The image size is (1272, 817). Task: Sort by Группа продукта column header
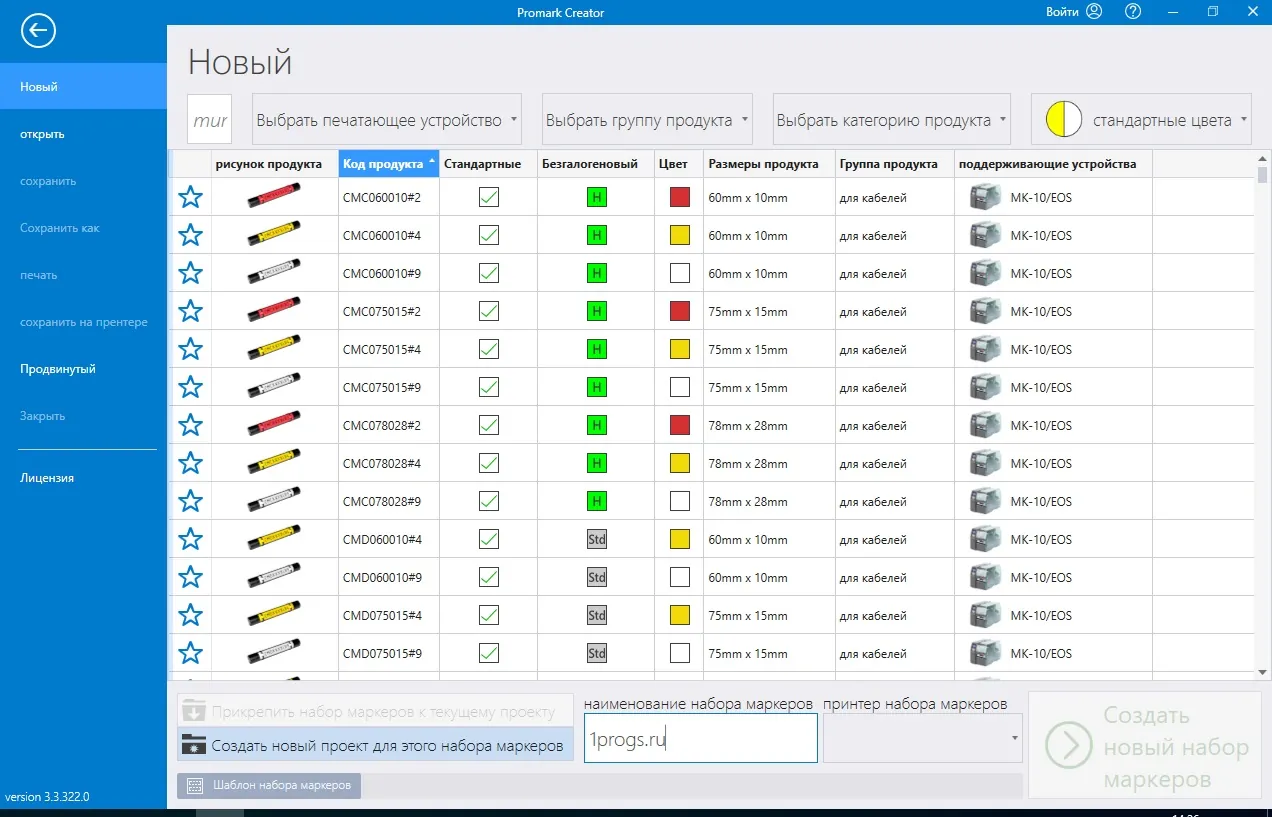[894, 163]
